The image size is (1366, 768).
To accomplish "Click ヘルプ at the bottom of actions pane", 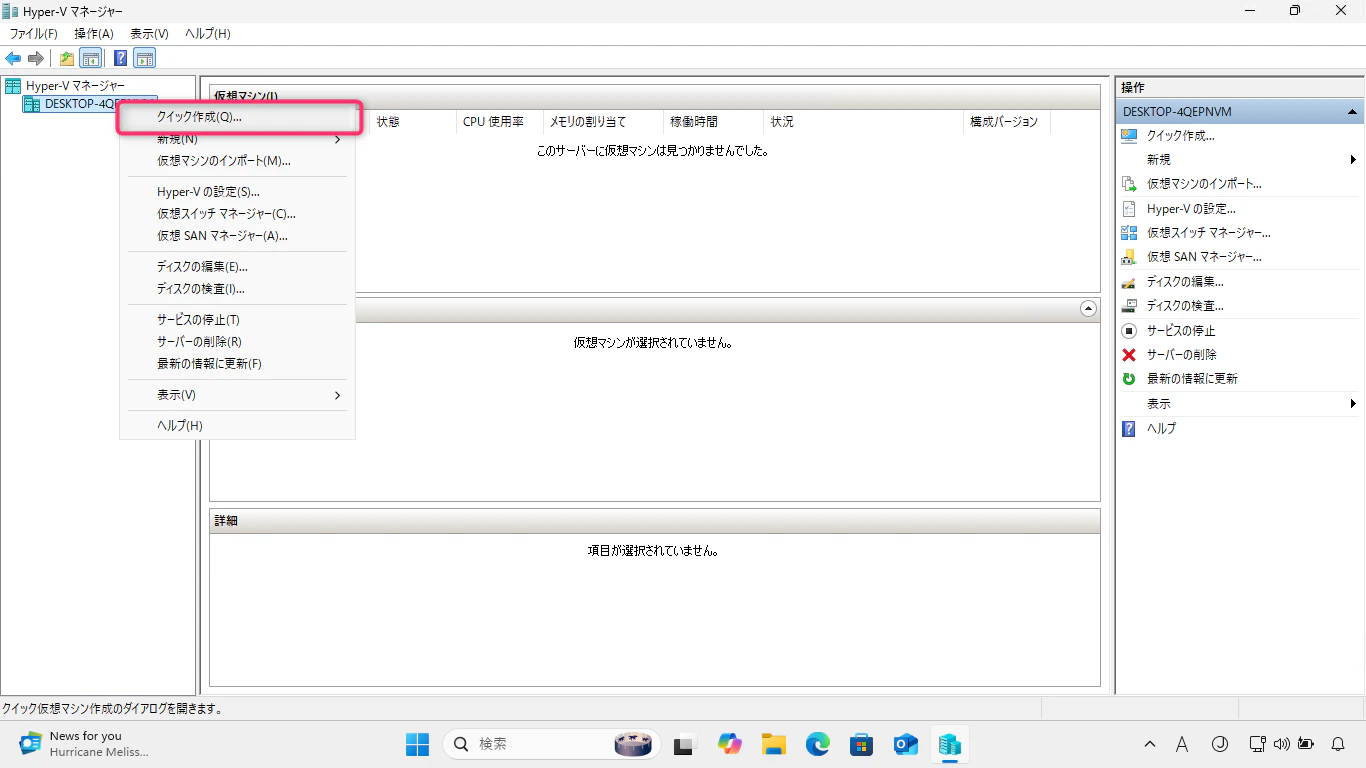I will tap(1161, 428).
